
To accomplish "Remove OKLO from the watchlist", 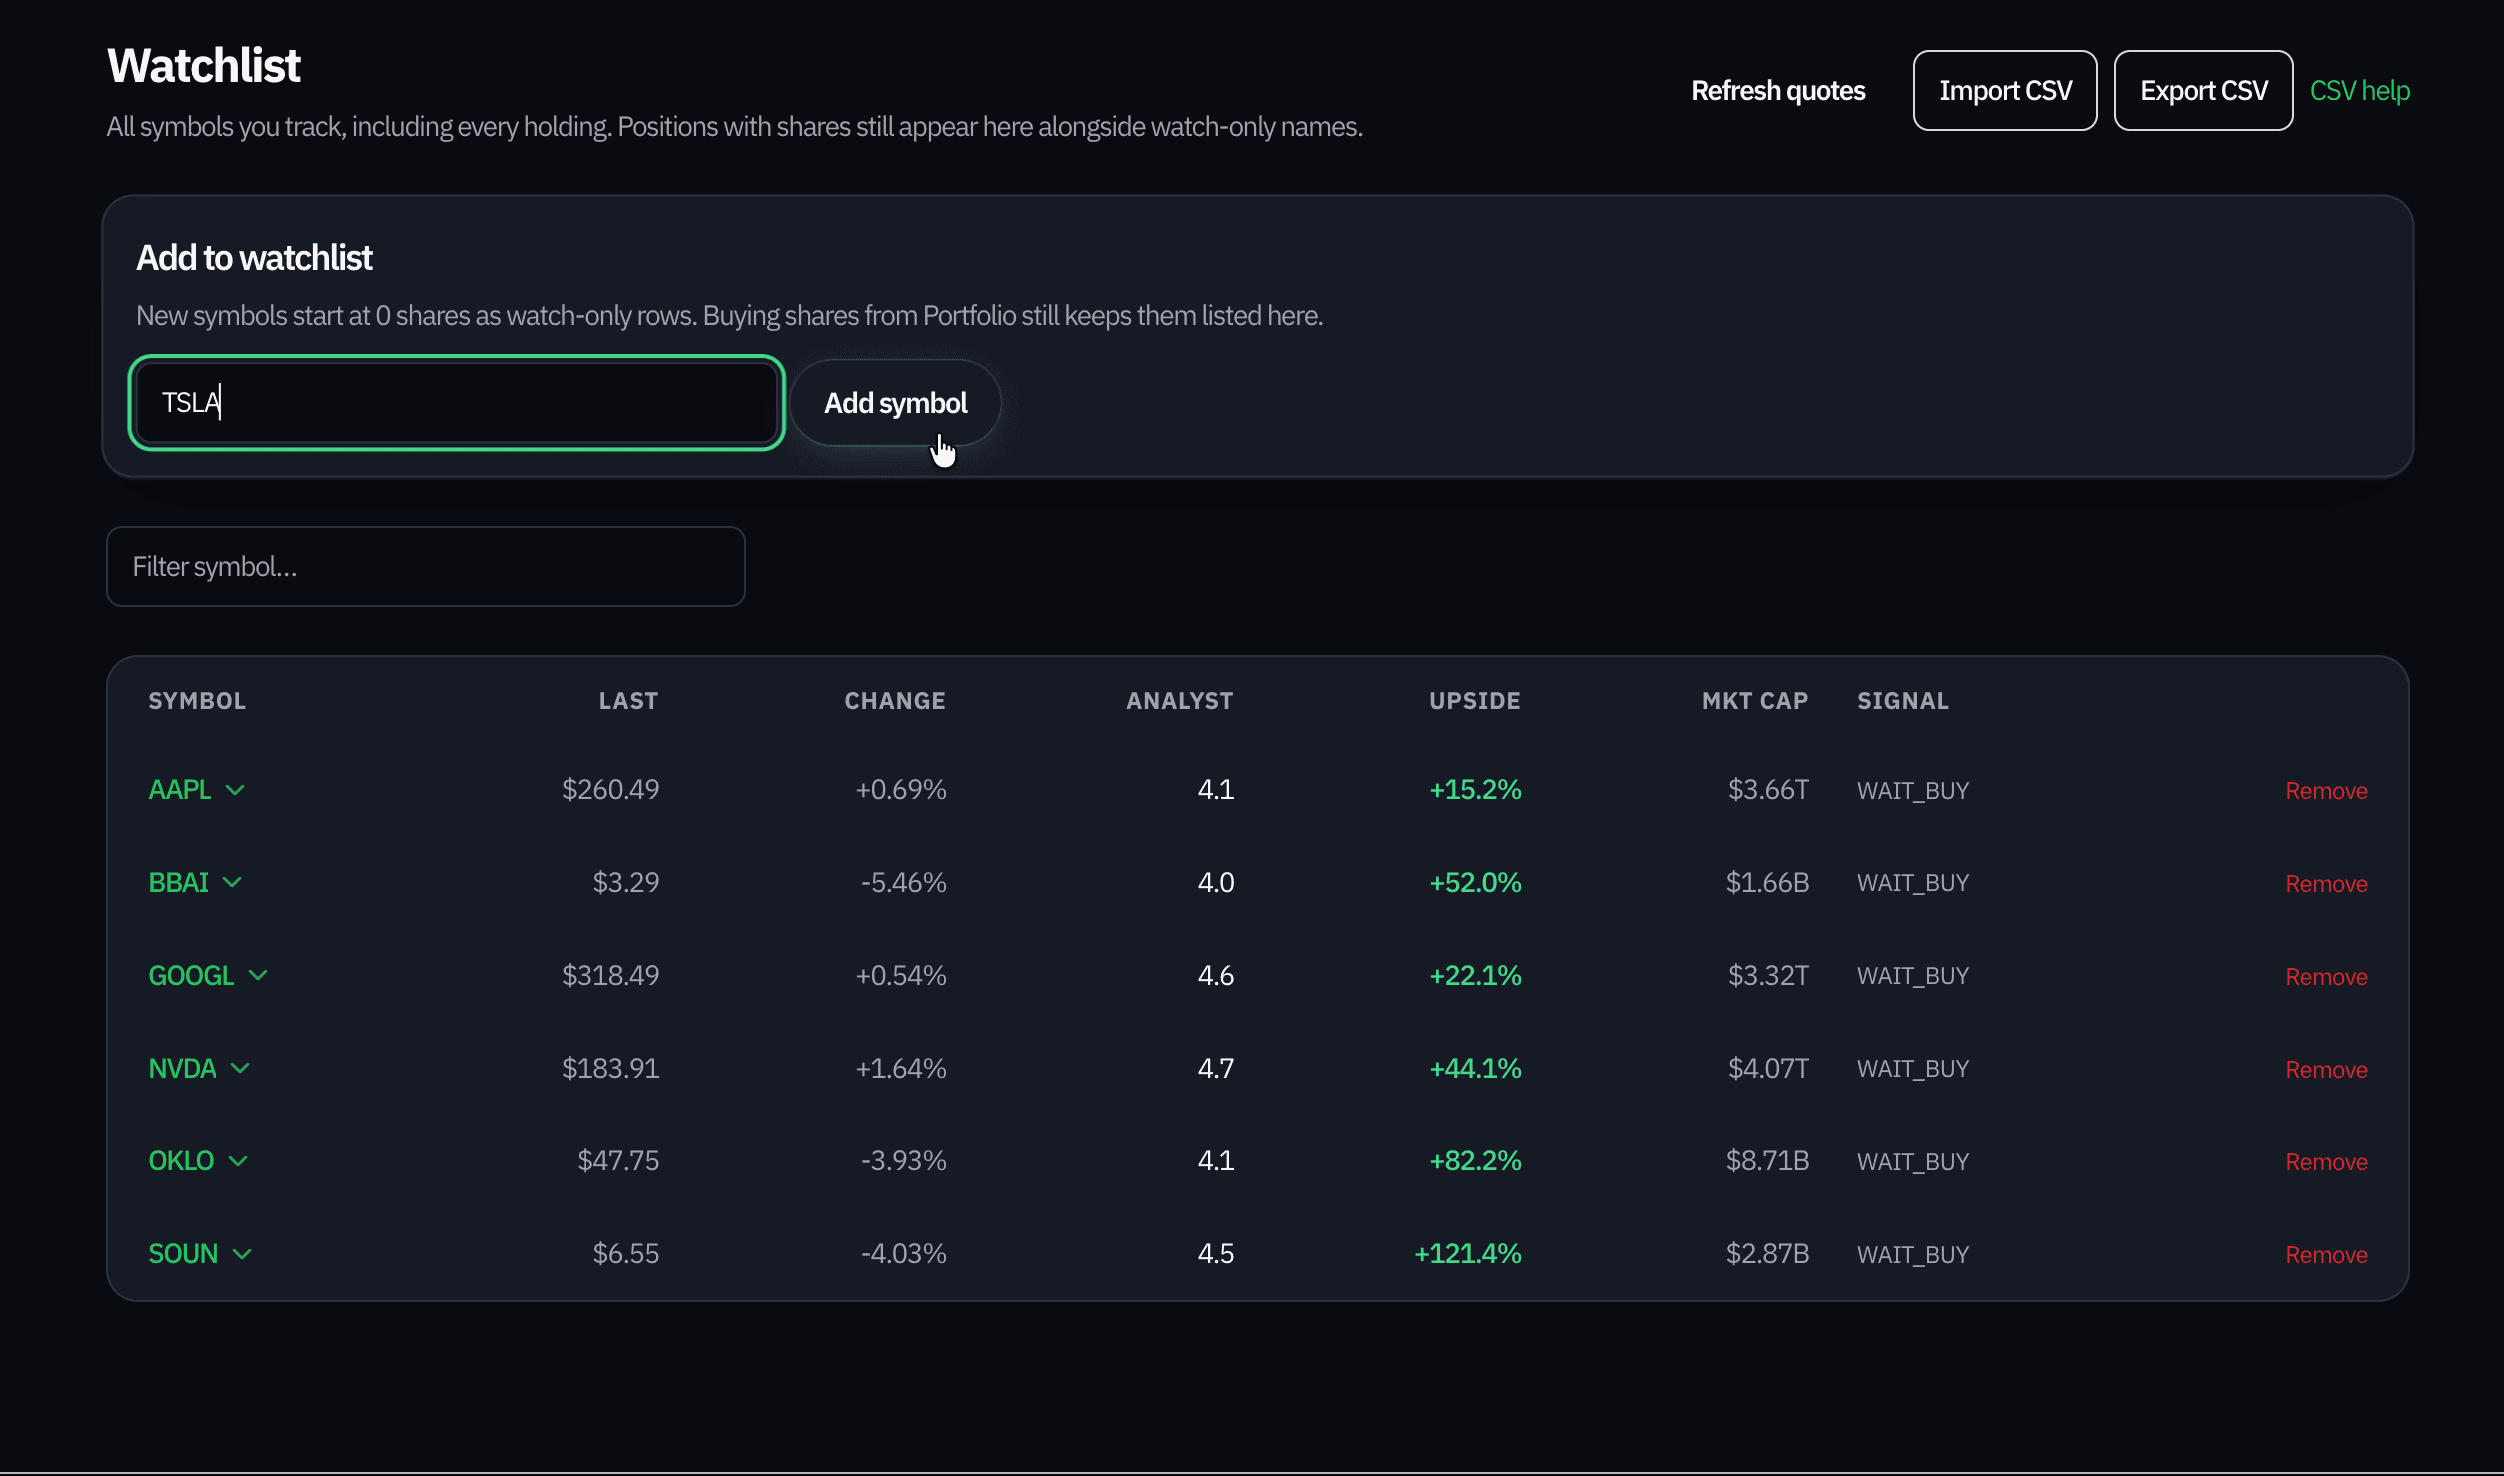I will point(2326,1162).
